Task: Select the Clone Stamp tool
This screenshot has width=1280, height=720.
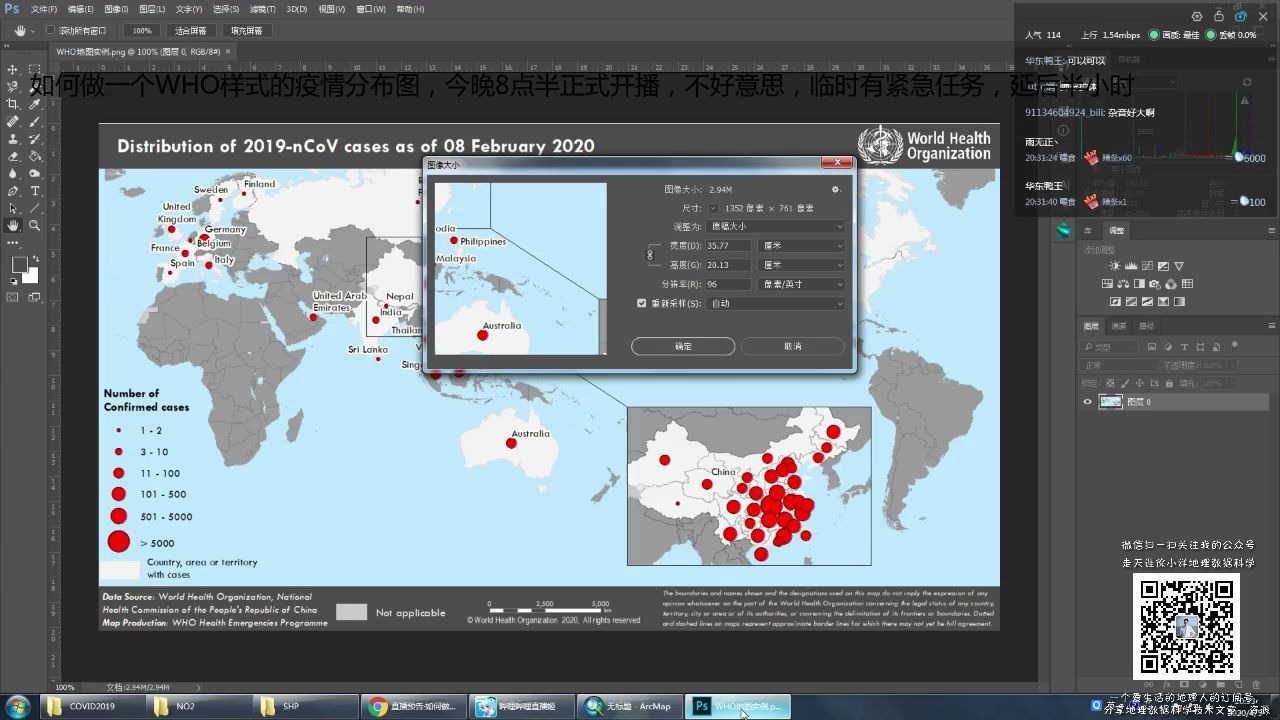Action: click(13, 139)
